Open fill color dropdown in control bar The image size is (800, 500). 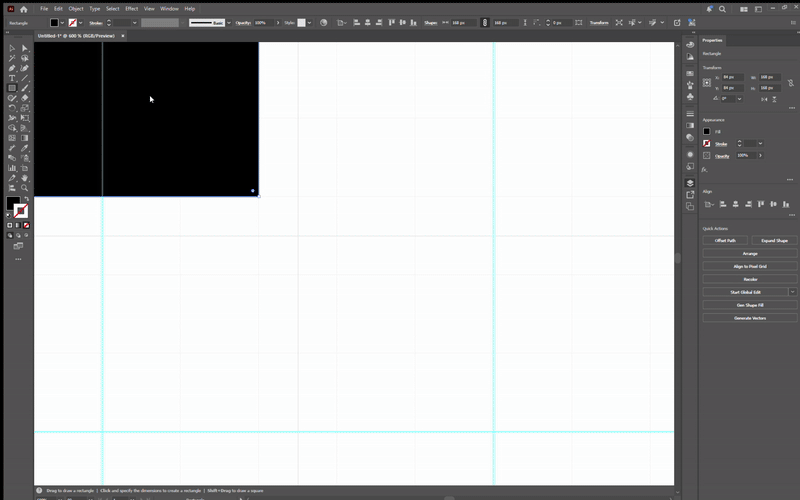62,22
